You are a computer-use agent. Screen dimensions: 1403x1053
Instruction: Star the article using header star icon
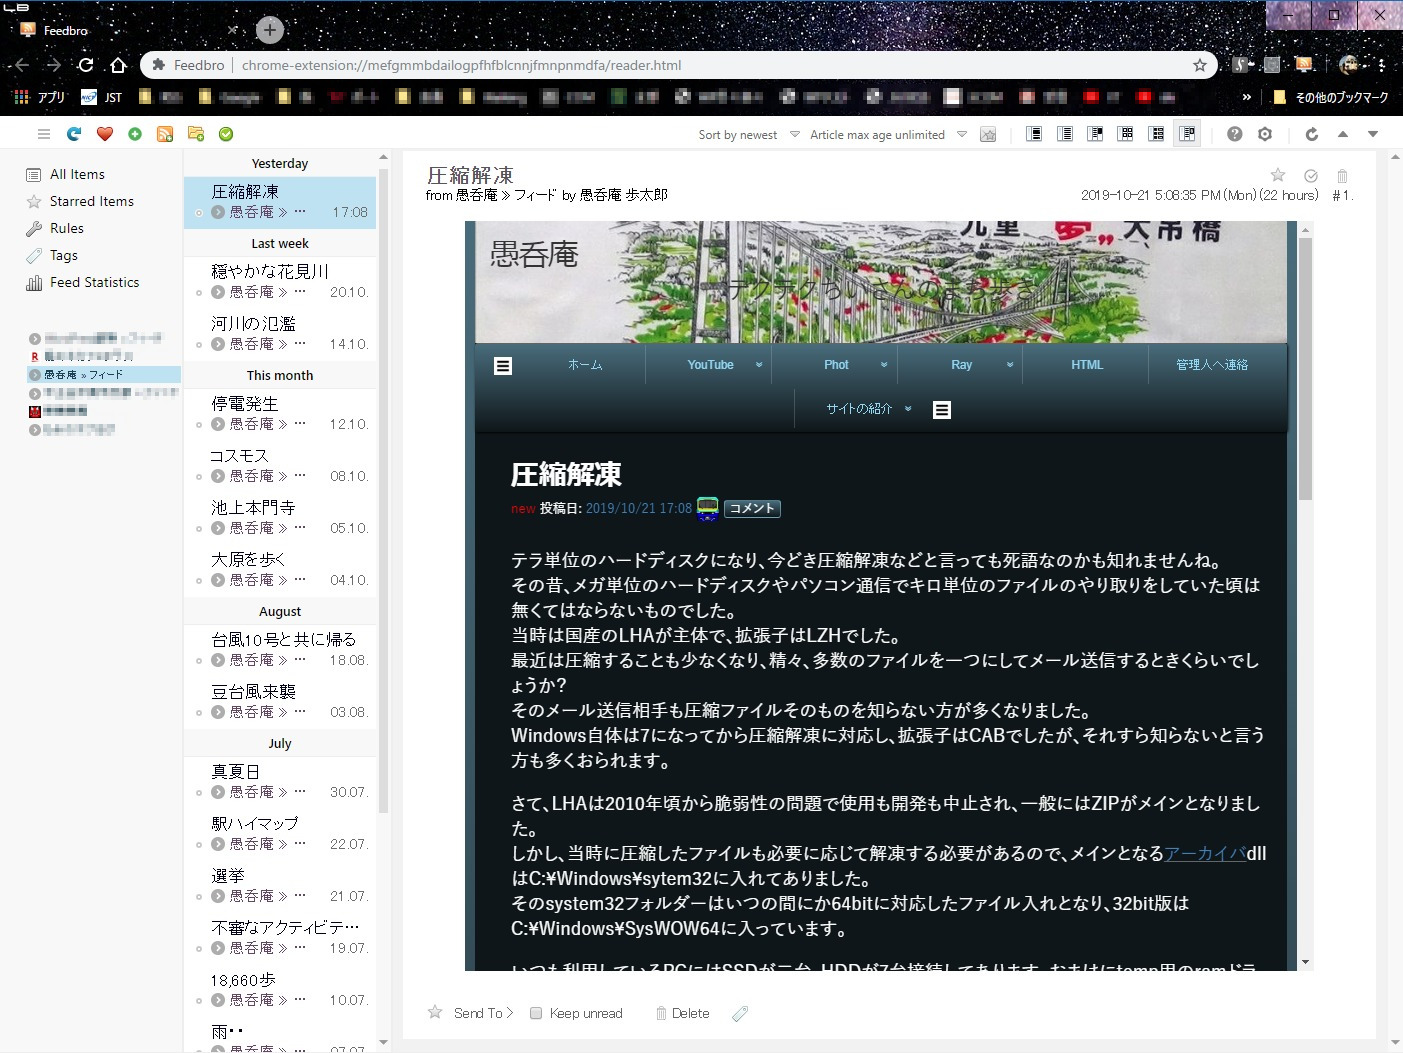(x=1277, y=175)
